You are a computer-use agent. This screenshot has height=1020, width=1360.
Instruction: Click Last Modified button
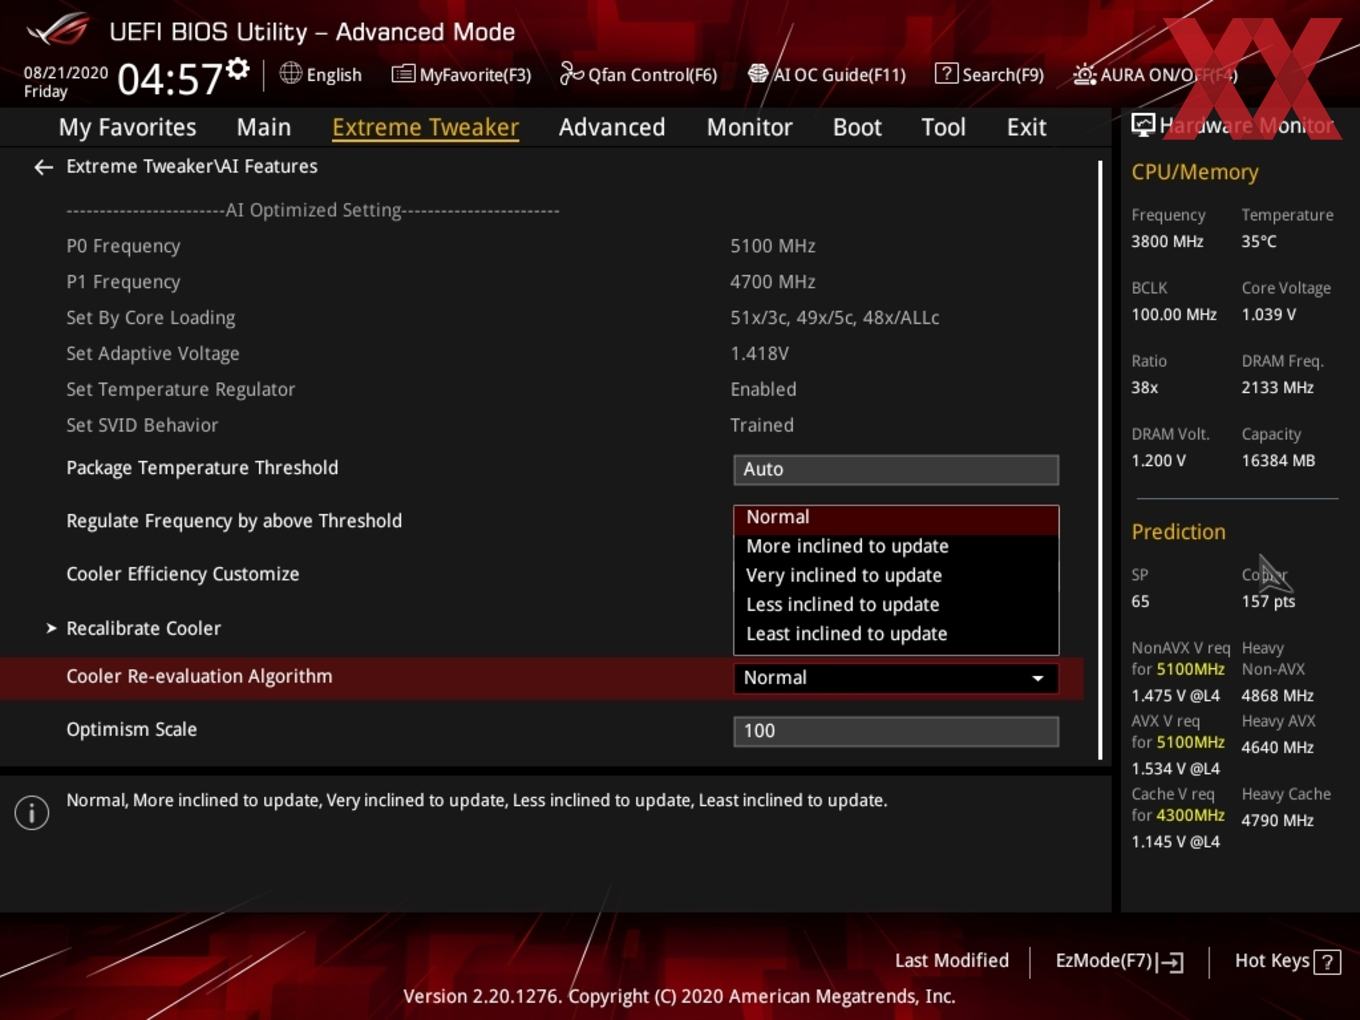coord(952,960)
